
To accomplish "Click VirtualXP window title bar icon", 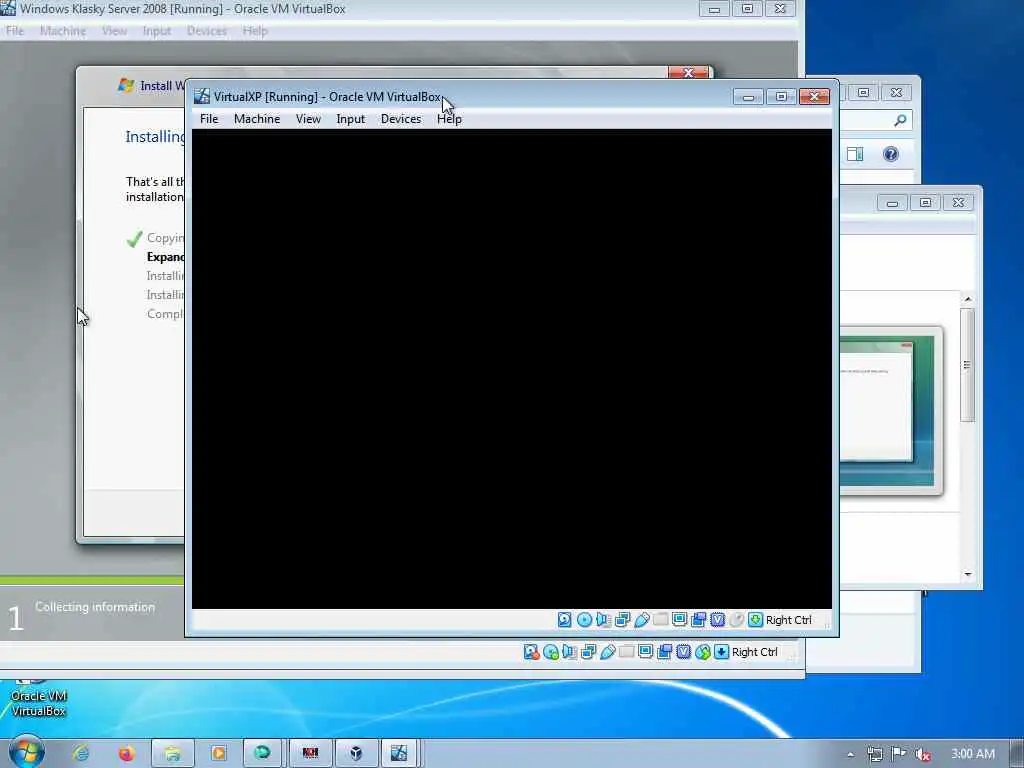I will [202, 96].
